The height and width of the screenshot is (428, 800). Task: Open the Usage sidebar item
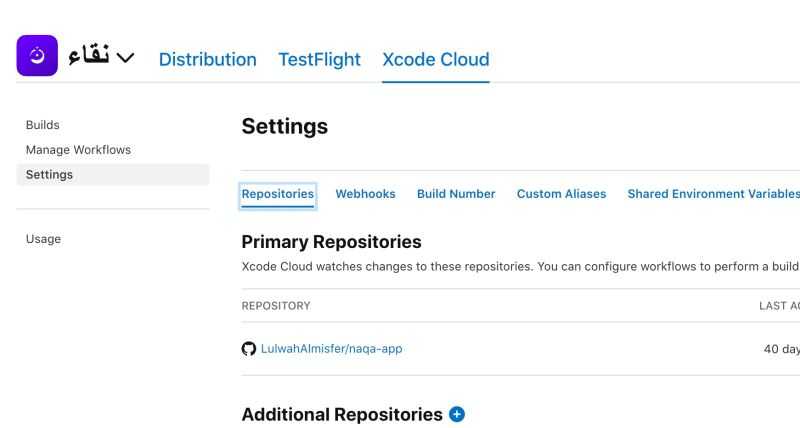pos(44,239)
